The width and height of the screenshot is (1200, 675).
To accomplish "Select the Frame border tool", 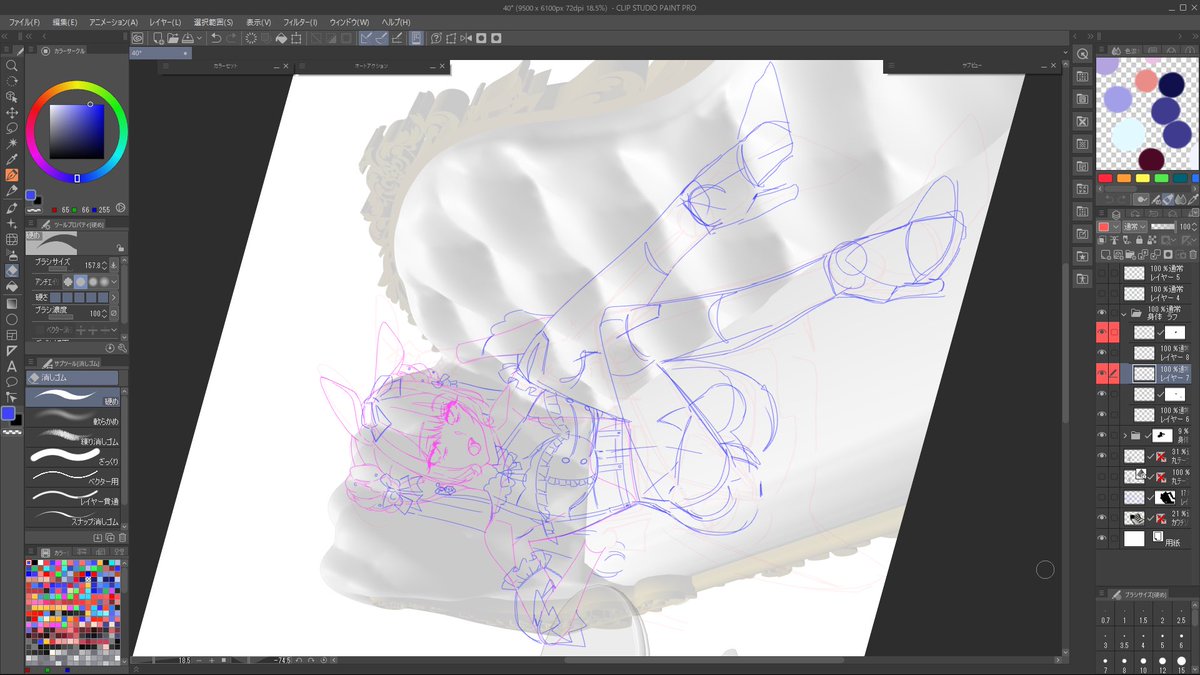I will pos(12,334).
